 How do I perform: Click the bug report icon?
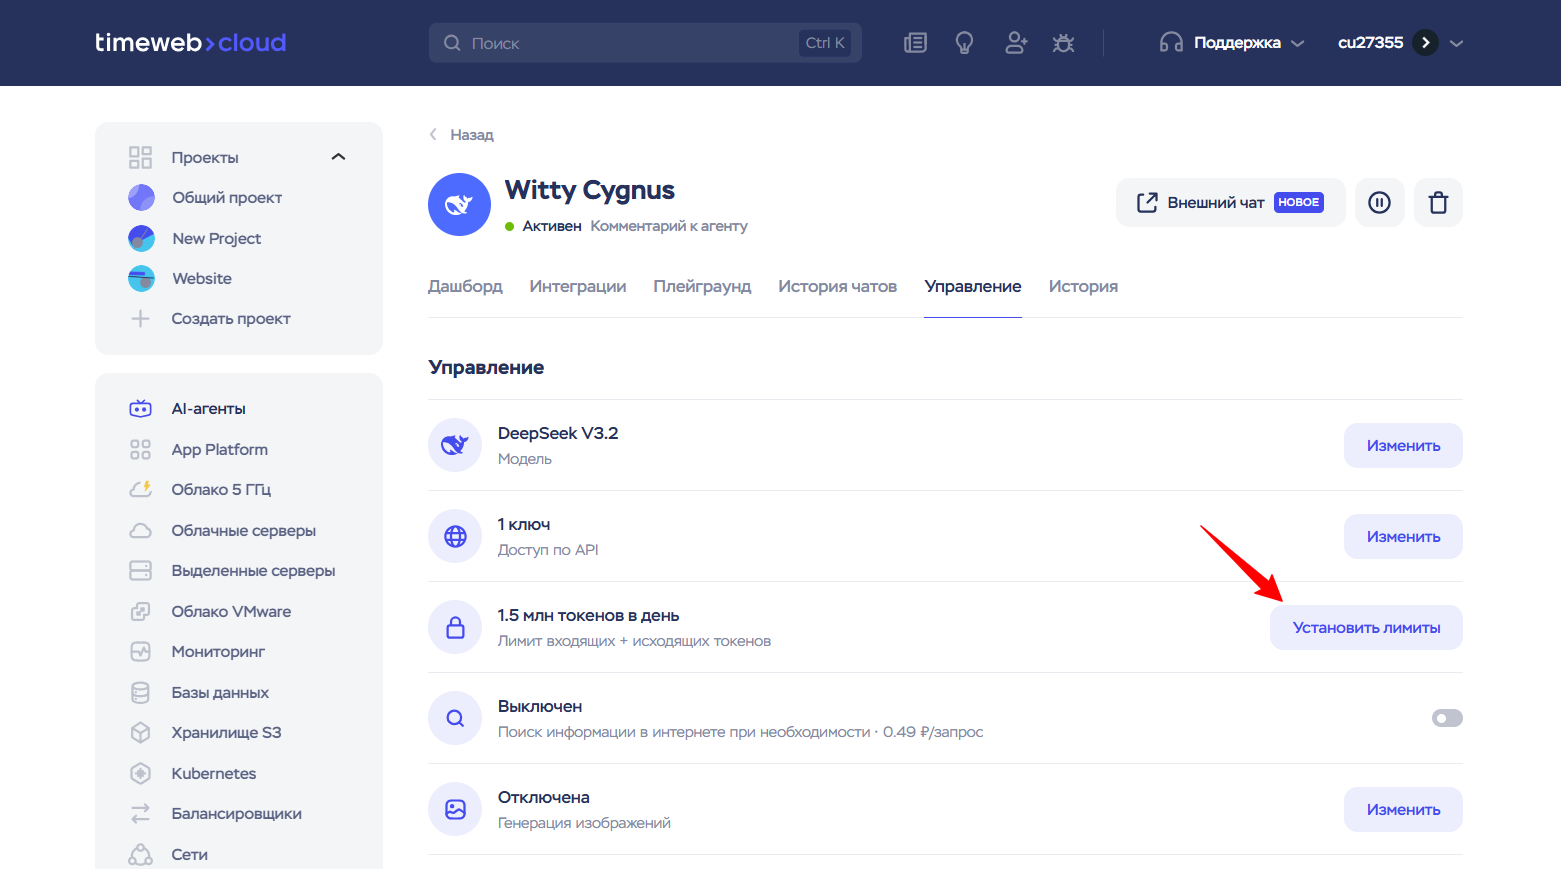coord(1063,43)
